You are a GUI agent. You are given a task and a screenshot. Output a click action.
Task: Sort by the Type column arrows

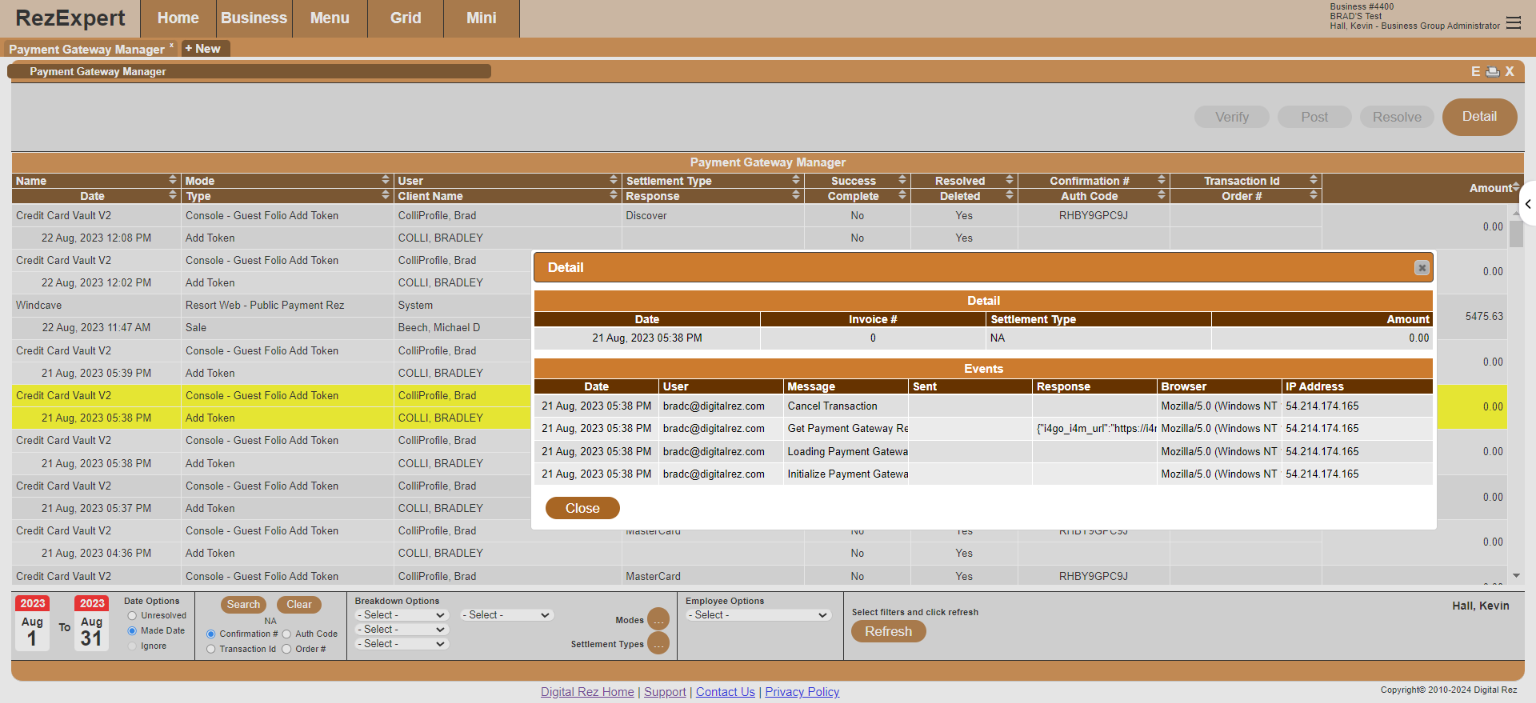click(x=386, y=196)
